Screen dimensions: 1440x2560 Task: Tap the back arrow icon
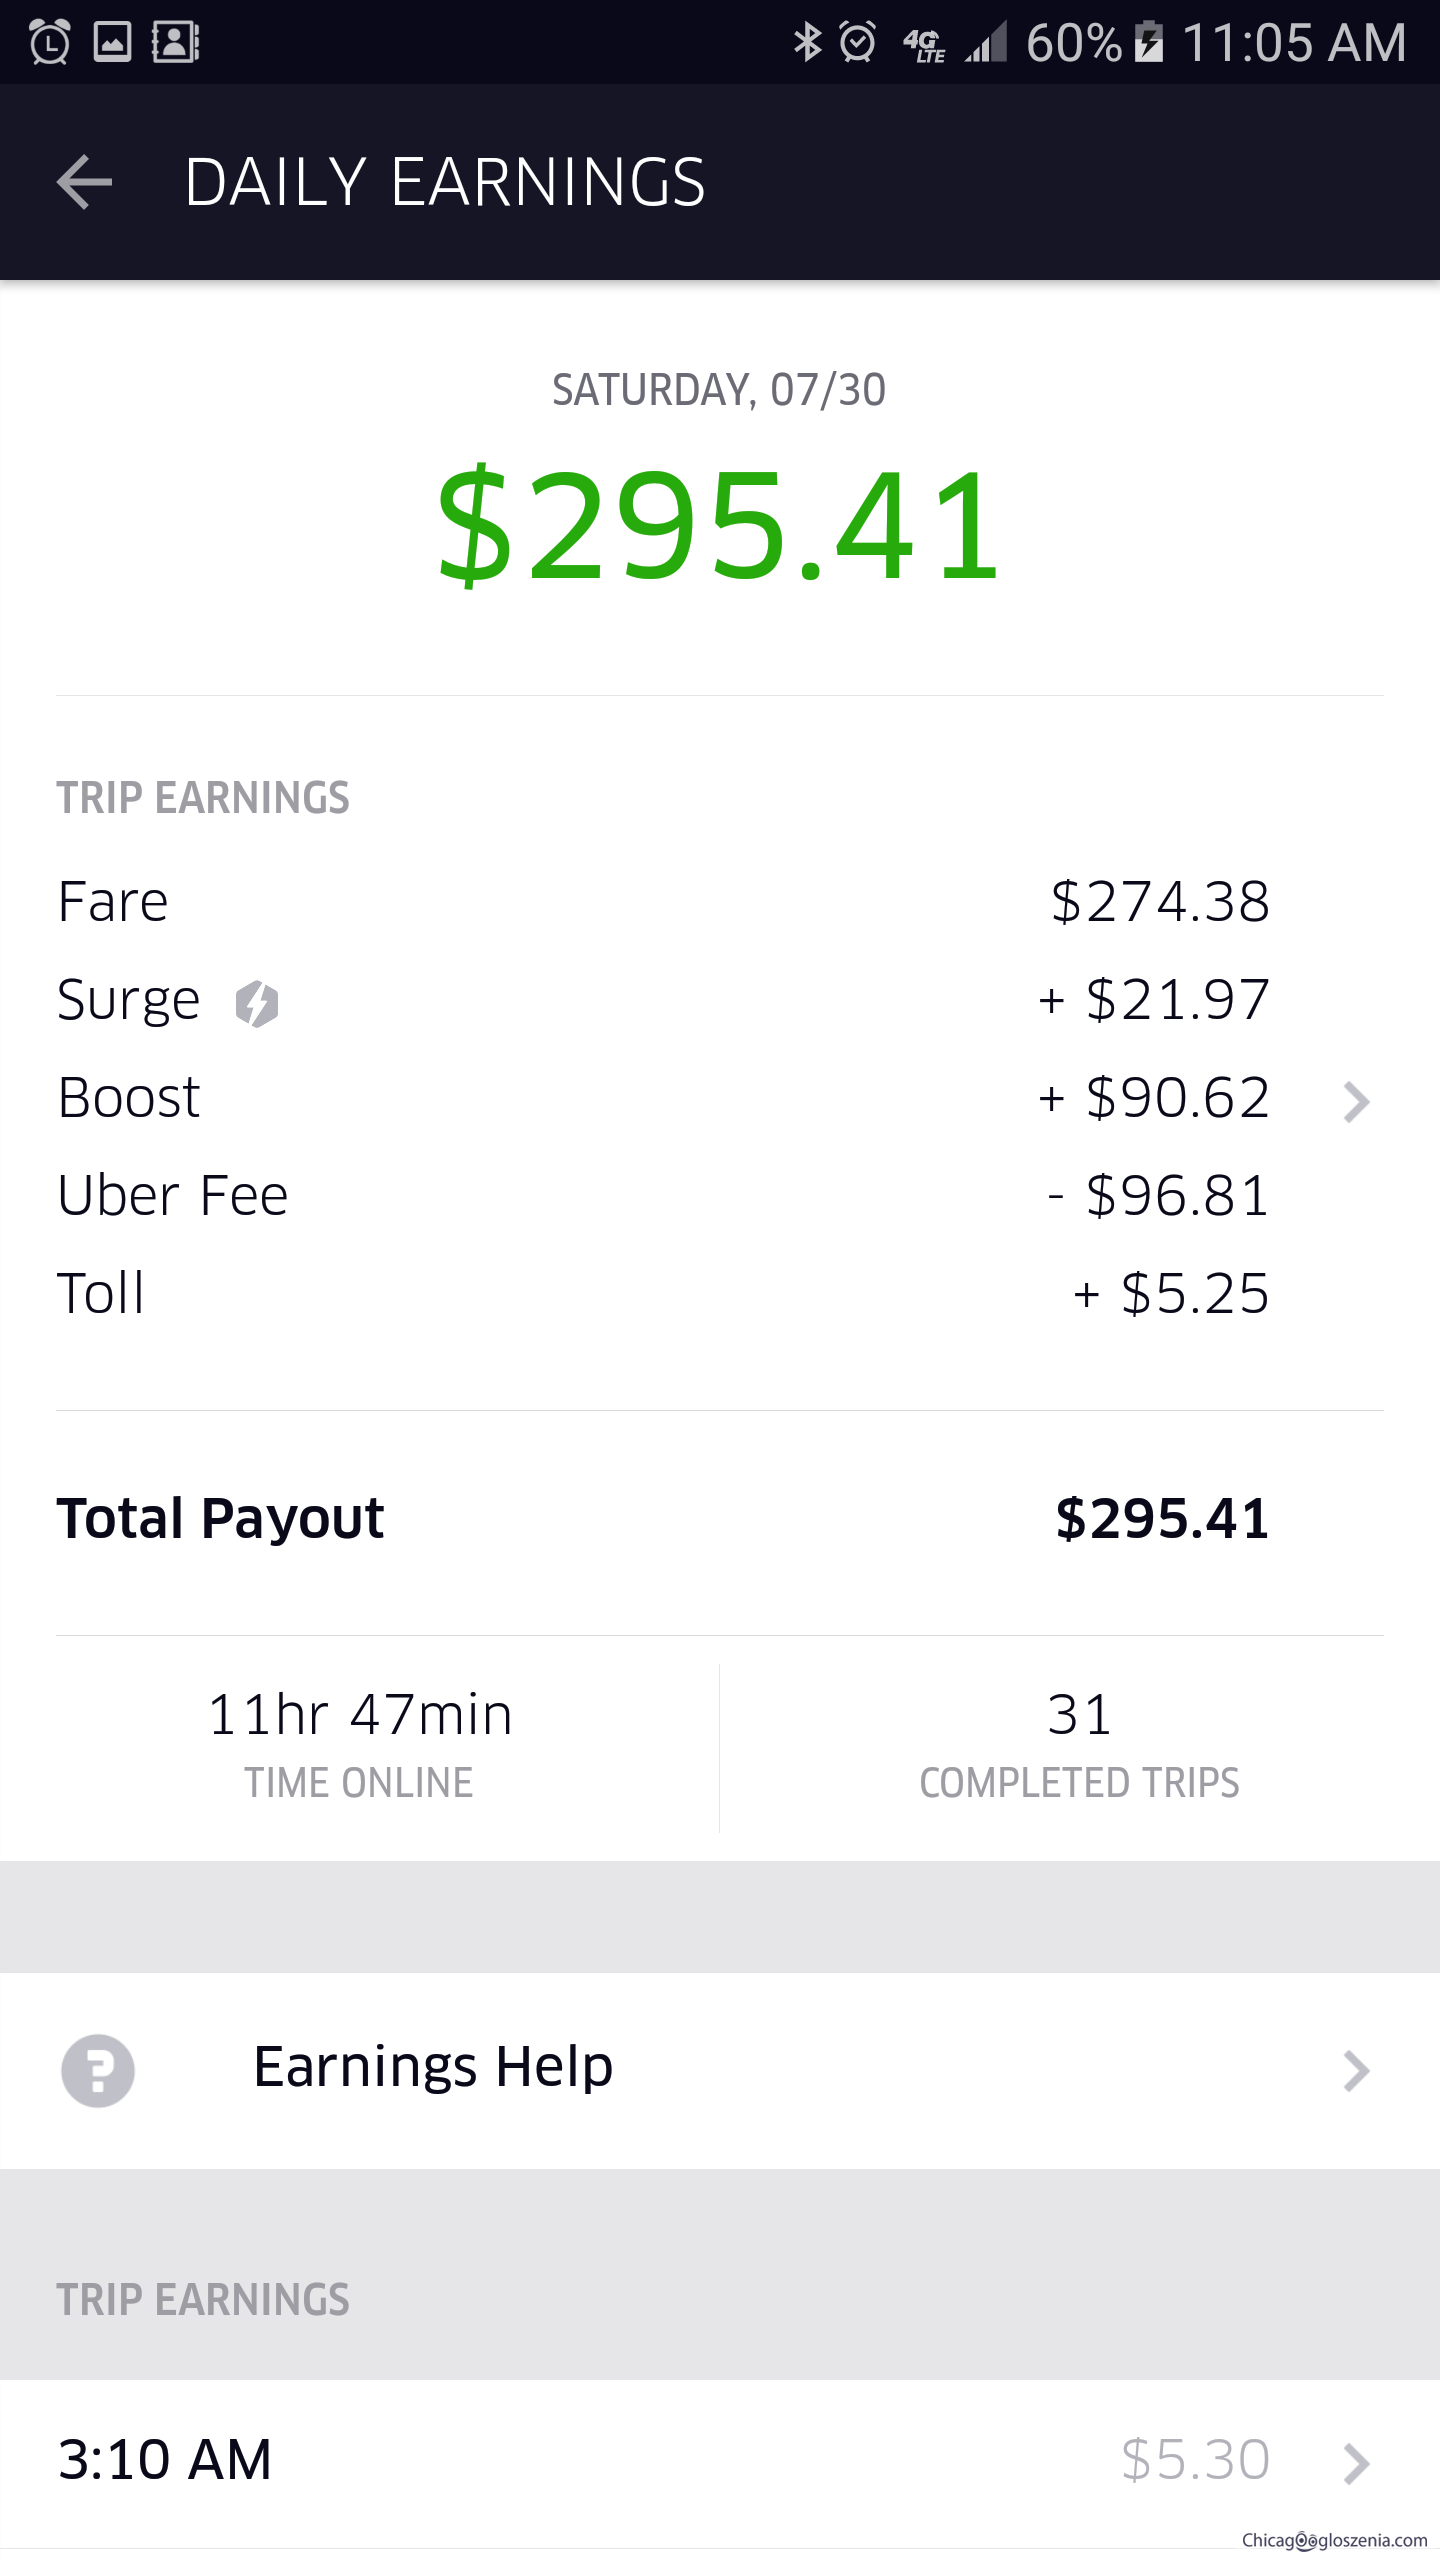pyautogui.click(x=85, y=182)
